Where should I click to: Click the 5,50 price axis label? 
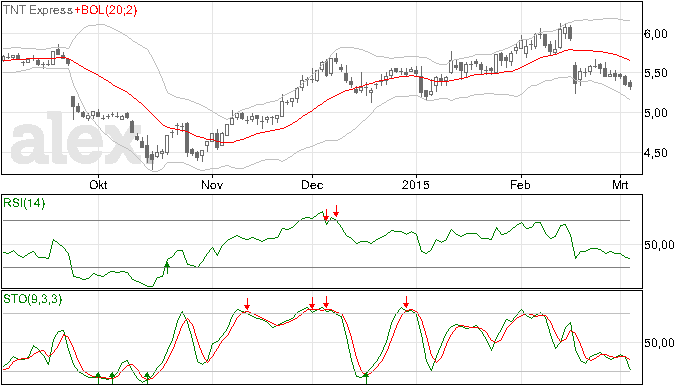[656, 73]
